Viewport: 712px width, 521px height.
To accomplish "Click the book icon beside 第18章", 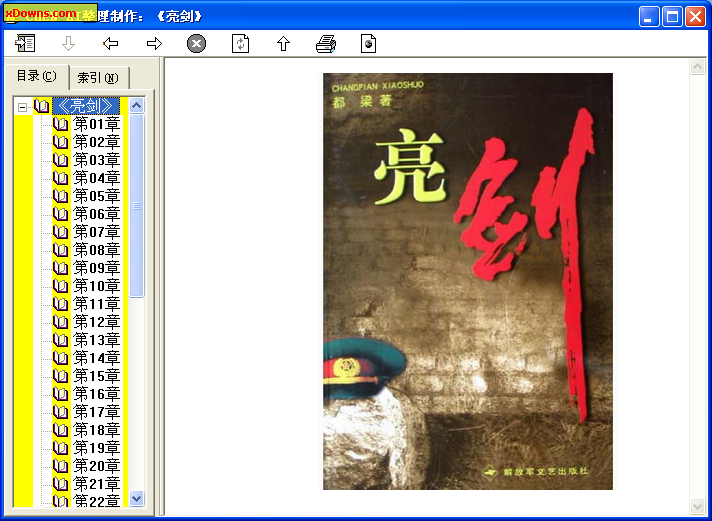I will coord(60,430).
